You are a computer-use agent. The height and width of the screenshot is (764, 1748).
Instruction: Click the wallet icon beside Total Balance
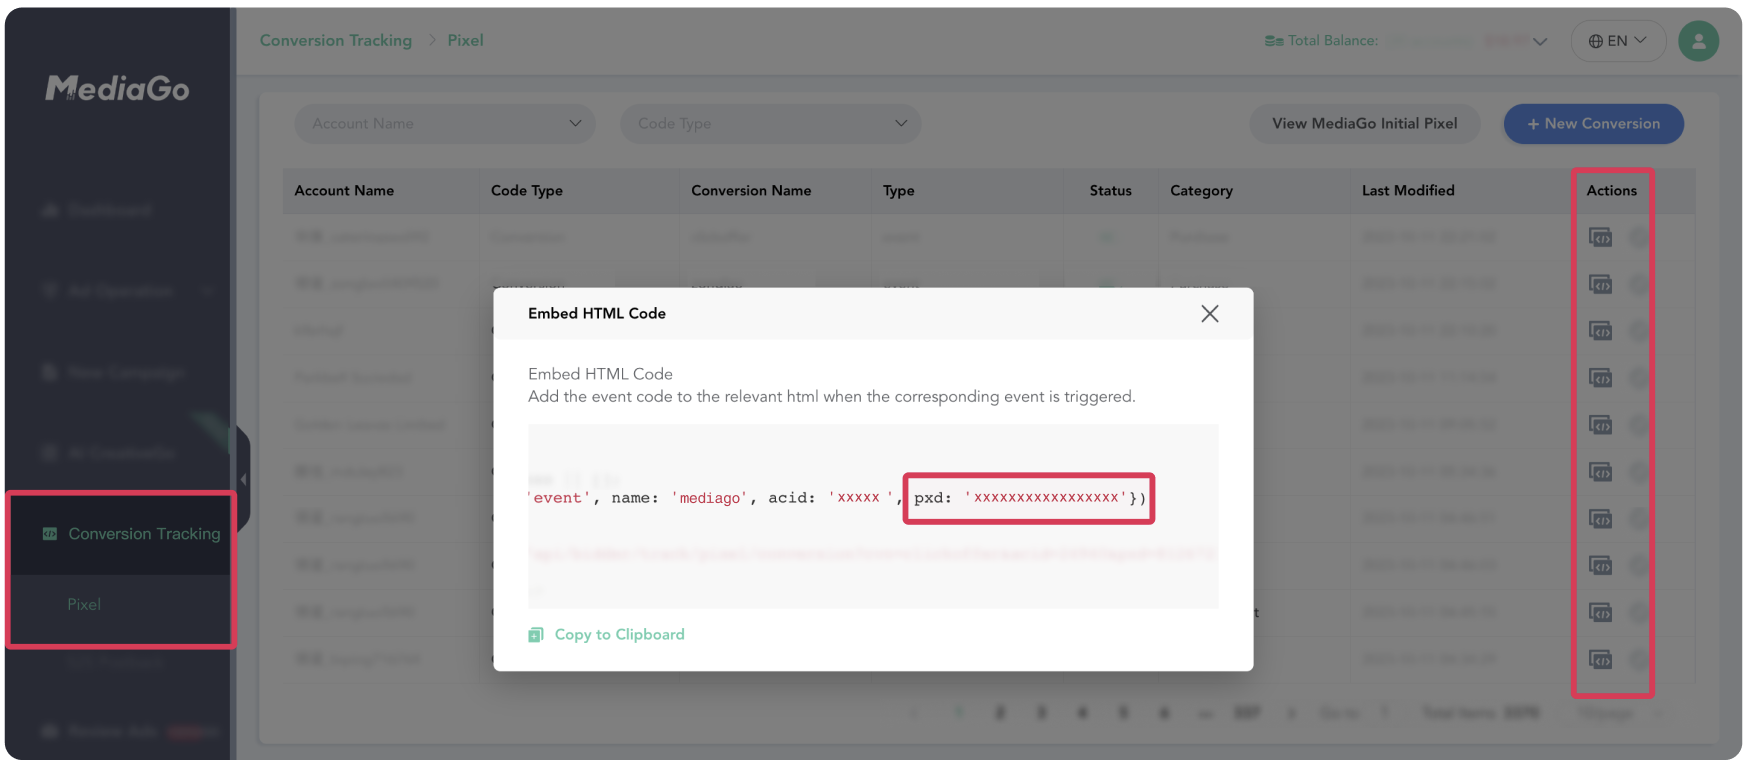click(x=1272, y=40)
